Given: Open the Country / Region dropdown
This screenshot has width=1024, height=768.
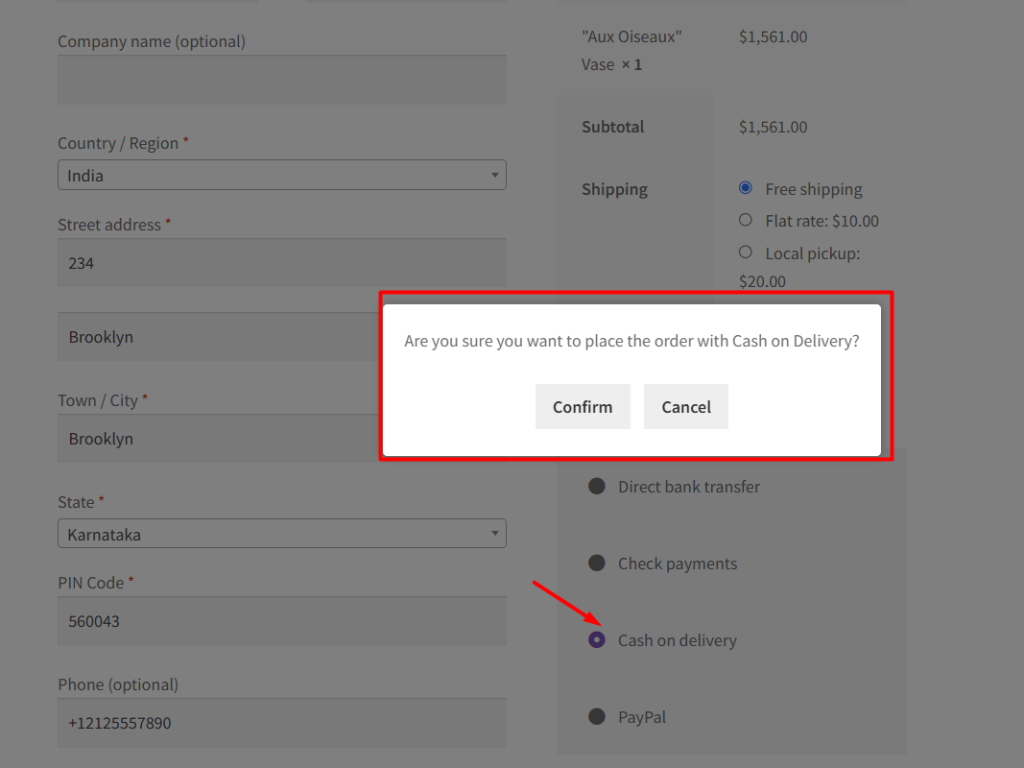Looking at the screenshot, I should (281, 174).
